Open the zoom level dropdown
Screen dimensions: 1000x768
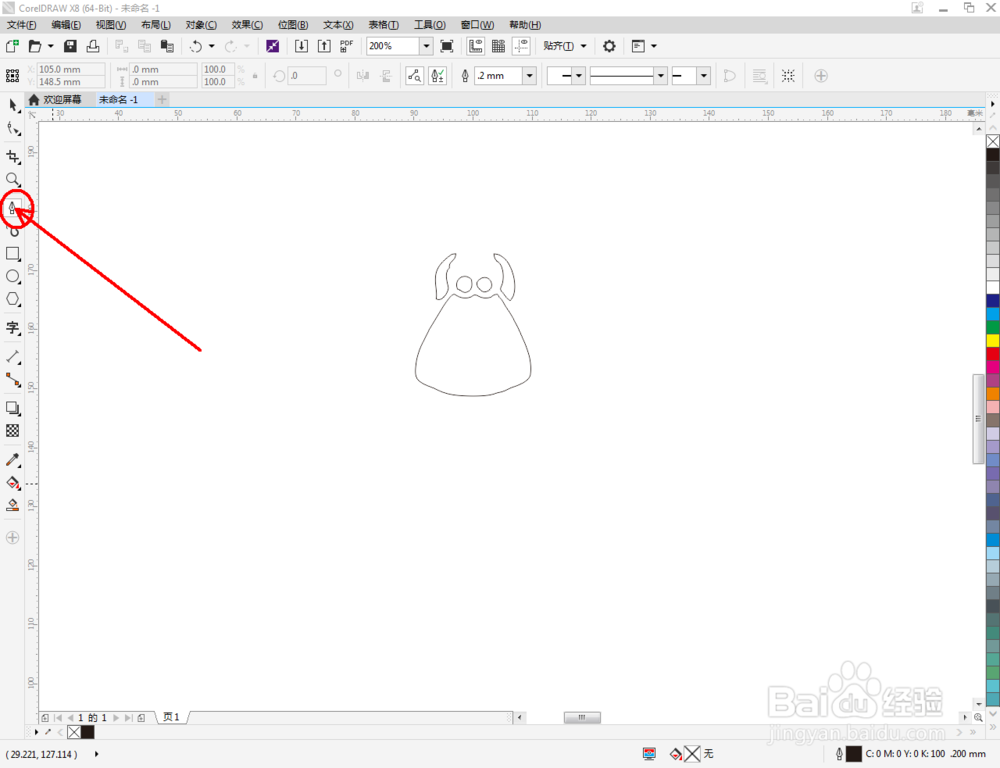coord(426,46)
